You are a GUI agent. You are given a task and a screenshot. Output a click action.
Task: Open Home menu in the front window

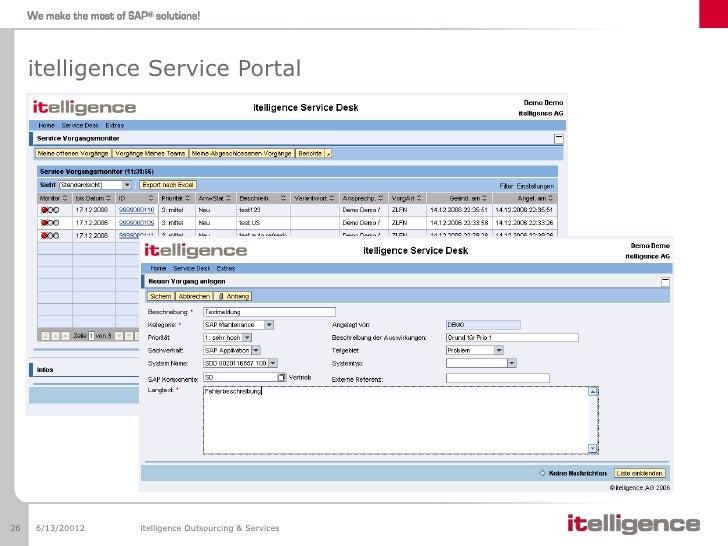coord(158,268)
